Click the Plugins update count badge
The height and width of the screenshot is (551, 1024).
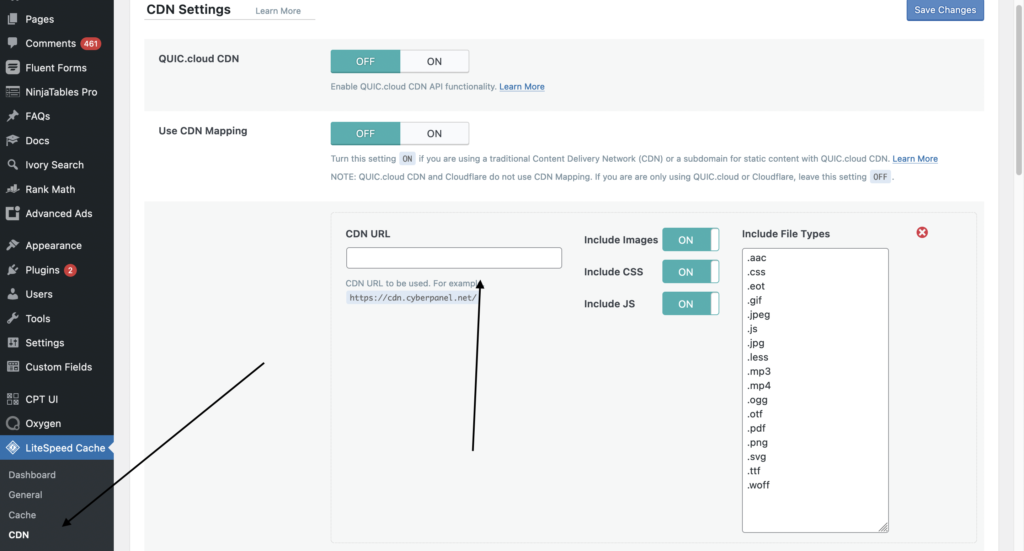click(x=70, y=270)
